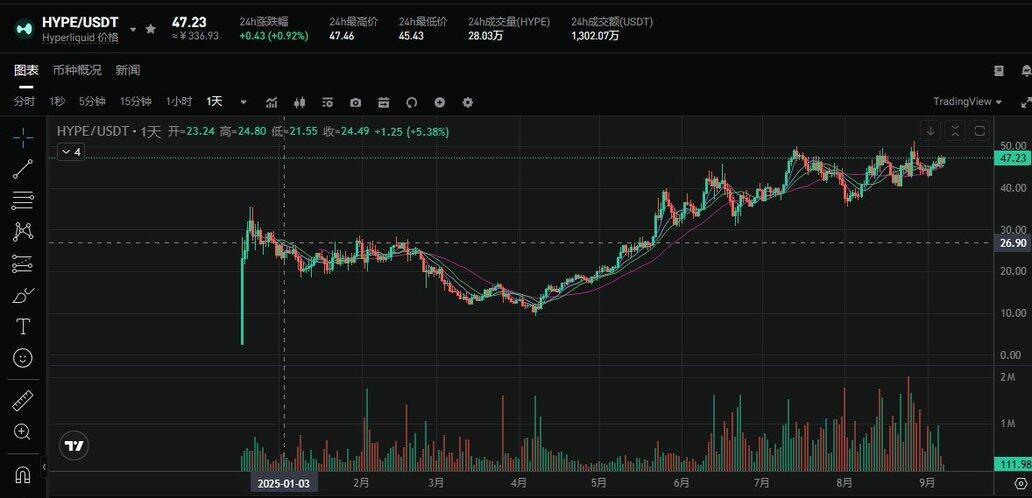The image size is (1032, 498).
Task: Click the reset chart refresh icon
Action: pyautogui.click(x=412, y=102)
